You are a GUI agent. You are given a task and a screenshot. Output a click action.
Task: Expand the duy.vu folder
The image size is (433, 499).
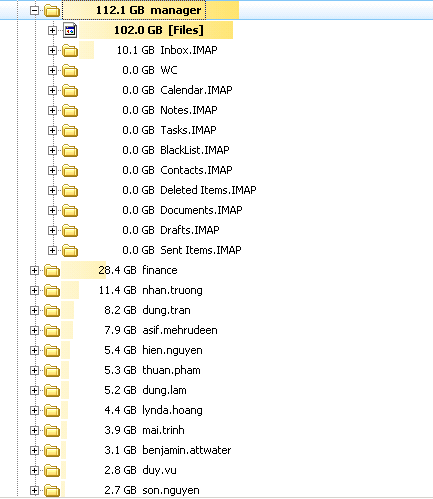(34, 471)
